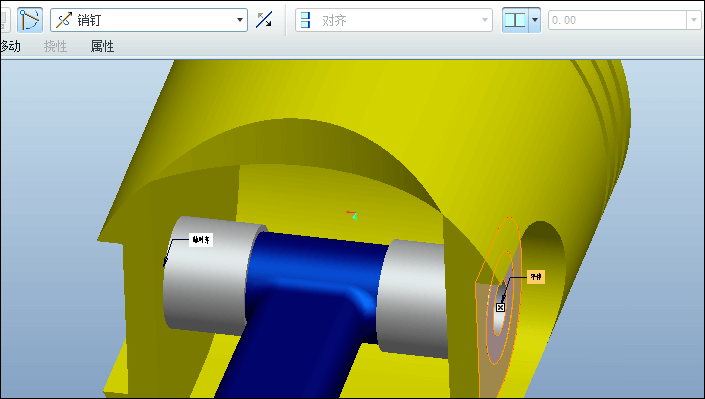Select the coincident offset type button
The image size is (705, 399).
515,20
